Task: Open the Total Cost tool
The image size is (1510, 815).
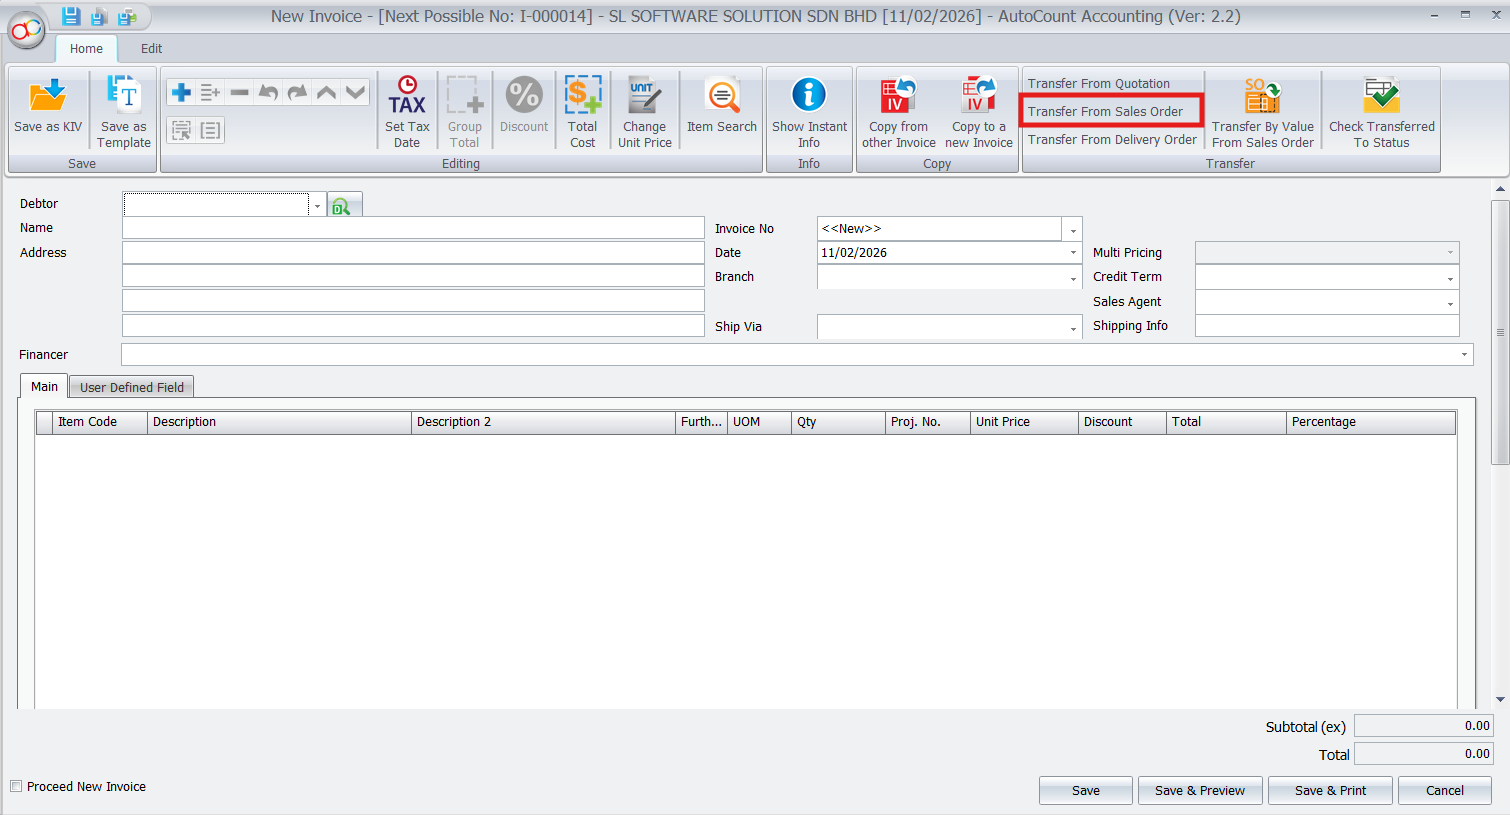Action: (x=582, y=96)
